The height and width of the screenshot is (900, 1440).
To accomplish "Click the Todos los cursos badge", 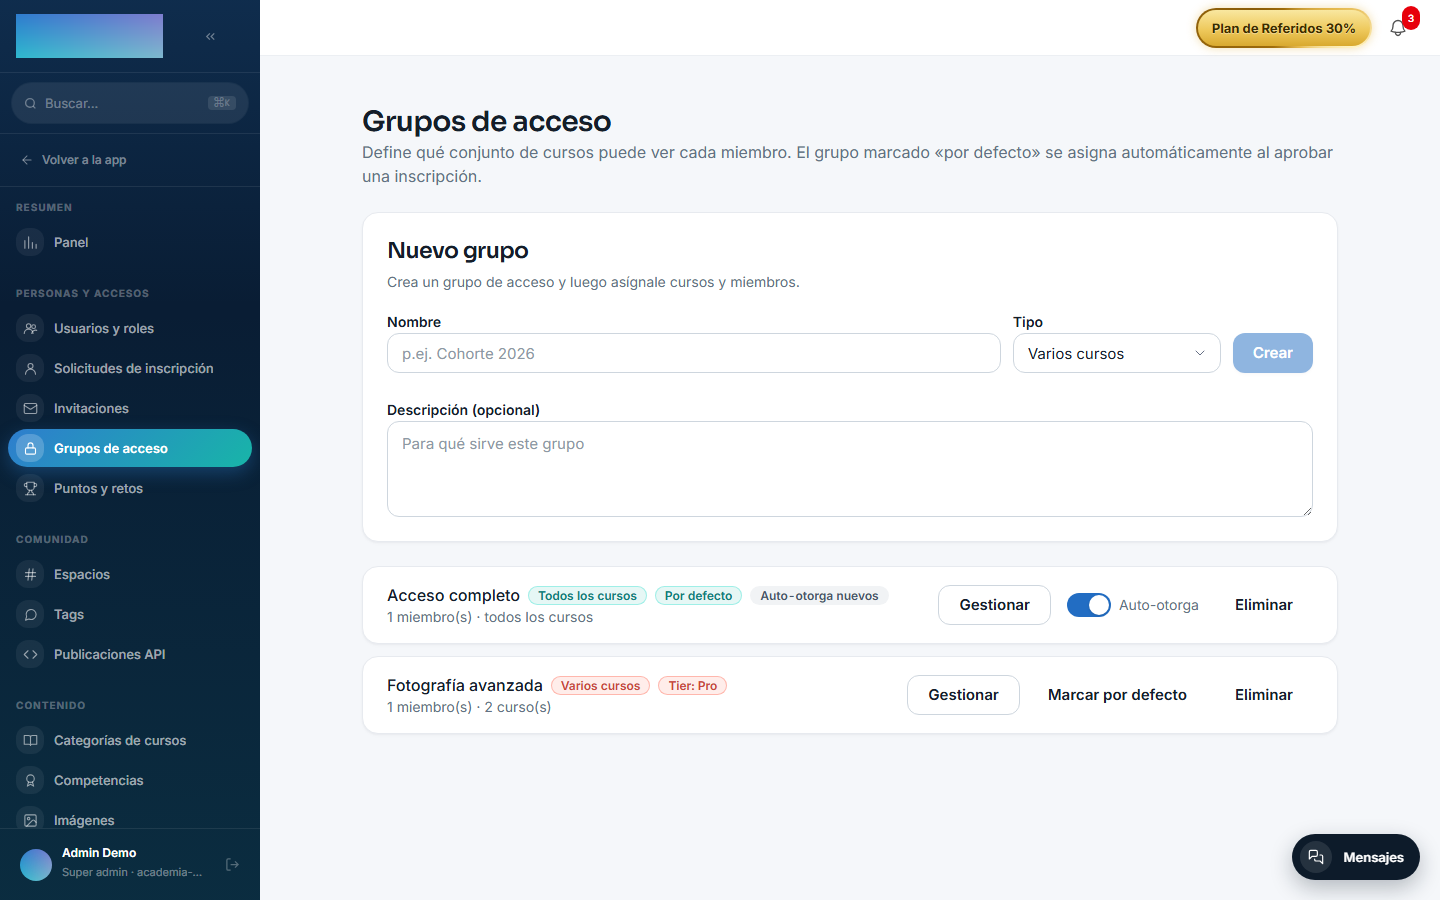I will [x=587, y=596].
